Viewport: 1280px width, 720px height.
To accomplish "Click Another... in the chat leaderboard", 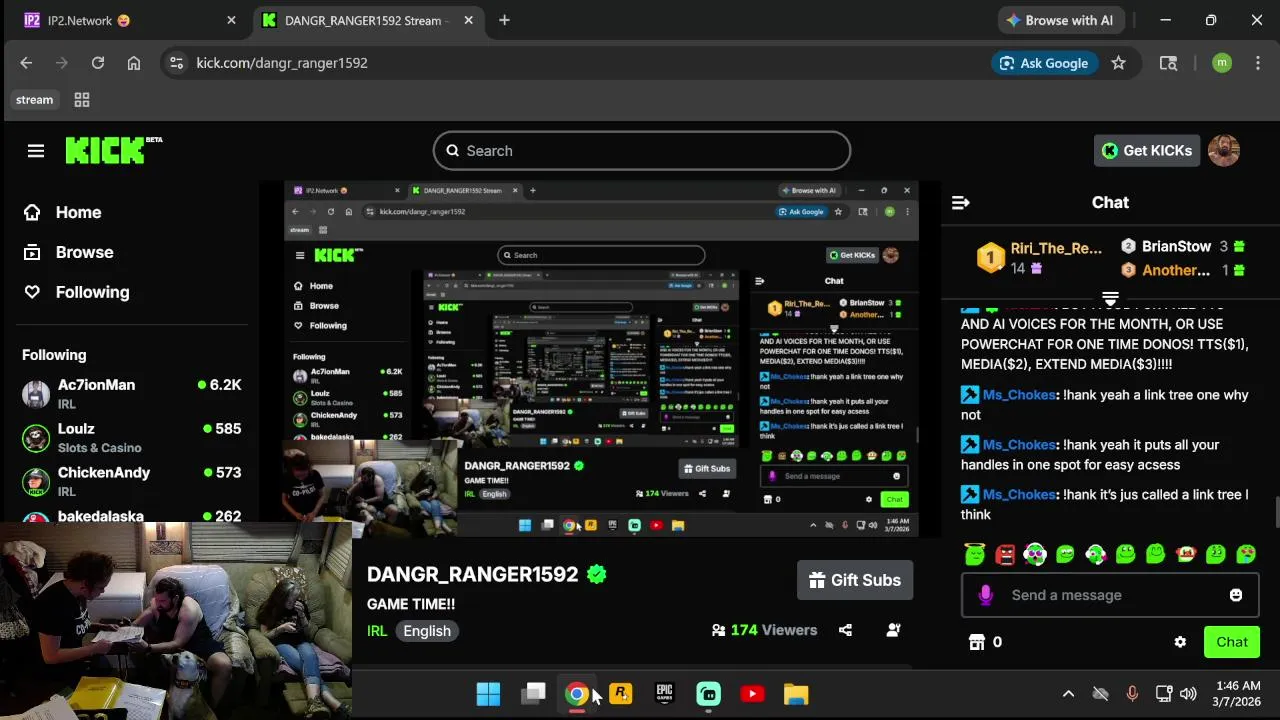I will [x=1176, y=270].
